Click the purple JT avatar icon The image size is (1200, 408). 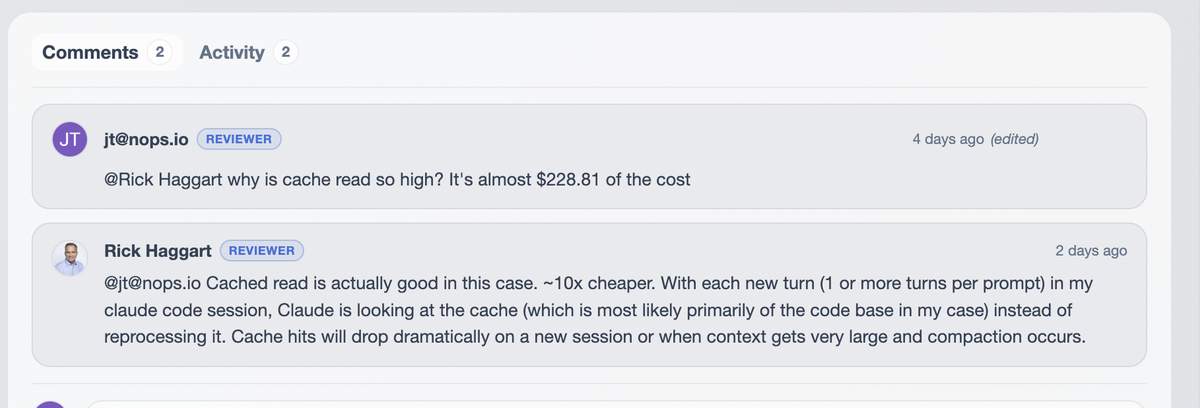click(x=70, y=139)
